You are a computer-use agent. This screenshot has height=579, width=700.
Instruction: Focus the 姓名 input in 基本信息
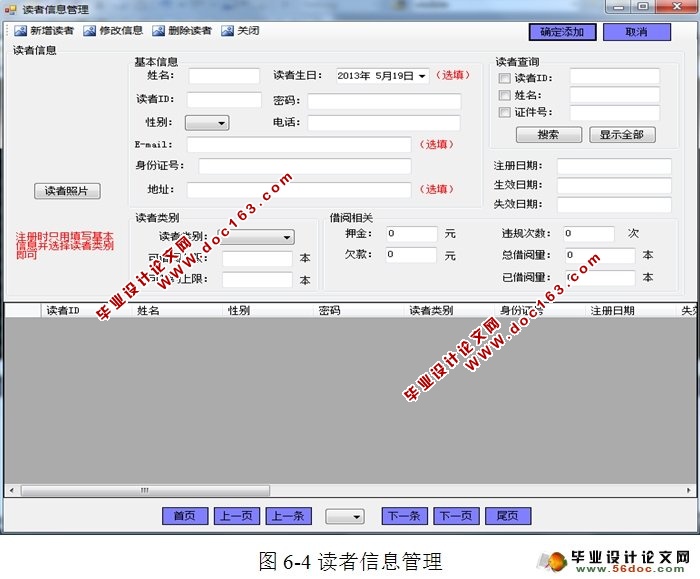(x=224, y=76)
